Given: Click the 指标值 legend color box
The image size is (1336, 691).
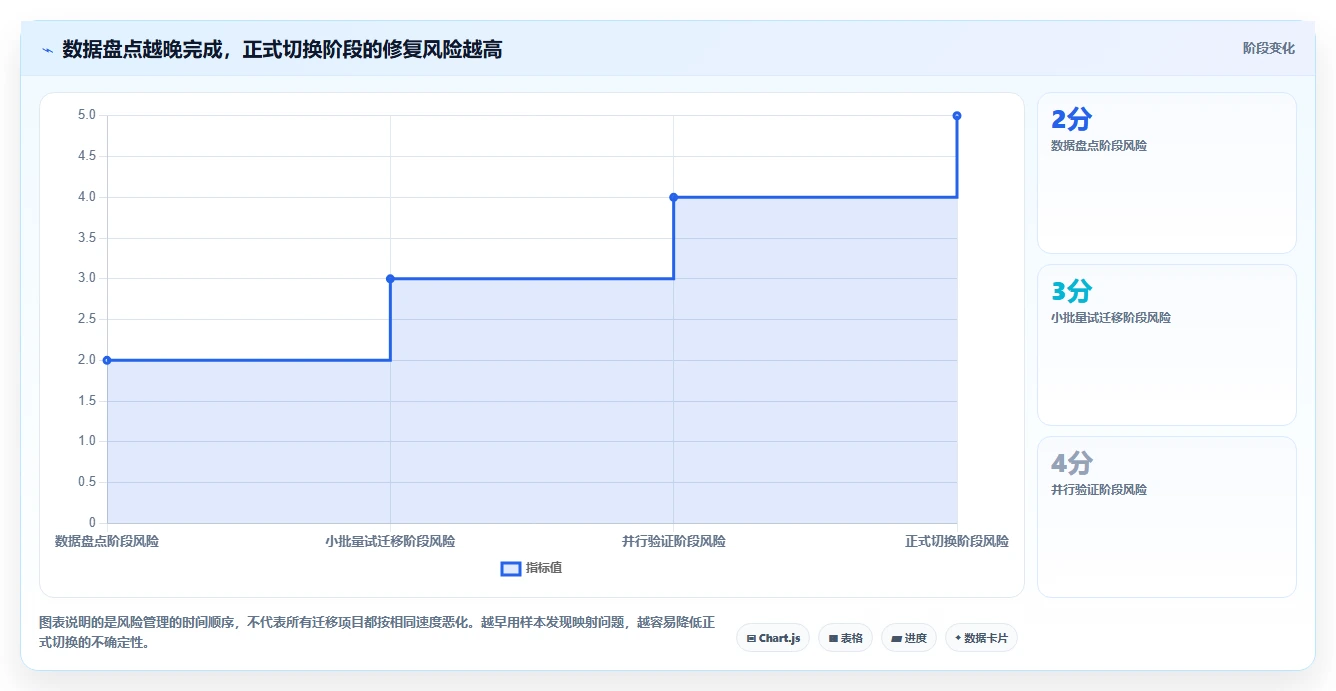Looking at the screenshot, I should click(x=510, y=568).
